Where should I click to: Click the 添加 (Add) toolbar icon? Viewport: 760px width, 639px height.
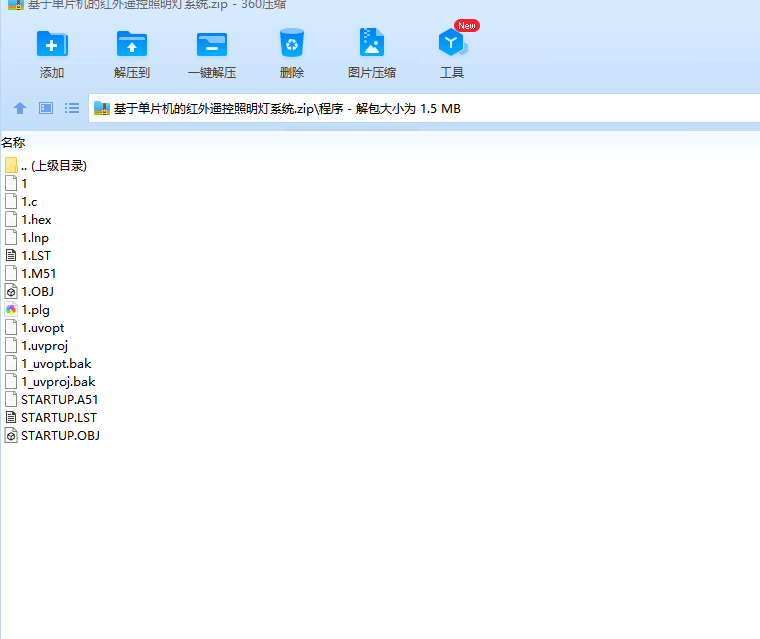click(52, 45)
